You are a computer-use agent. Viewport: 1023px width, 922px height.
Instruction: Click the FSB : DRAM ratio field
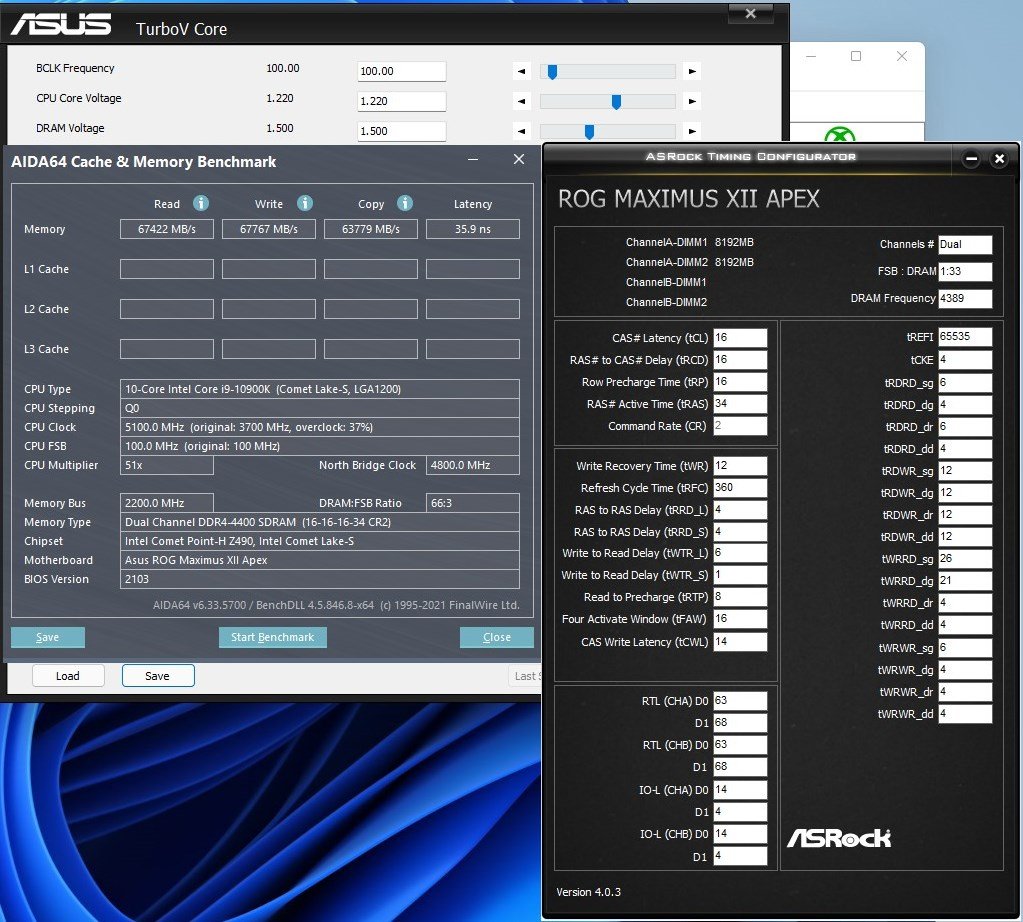pyautogui.click(x=965, y=271)
